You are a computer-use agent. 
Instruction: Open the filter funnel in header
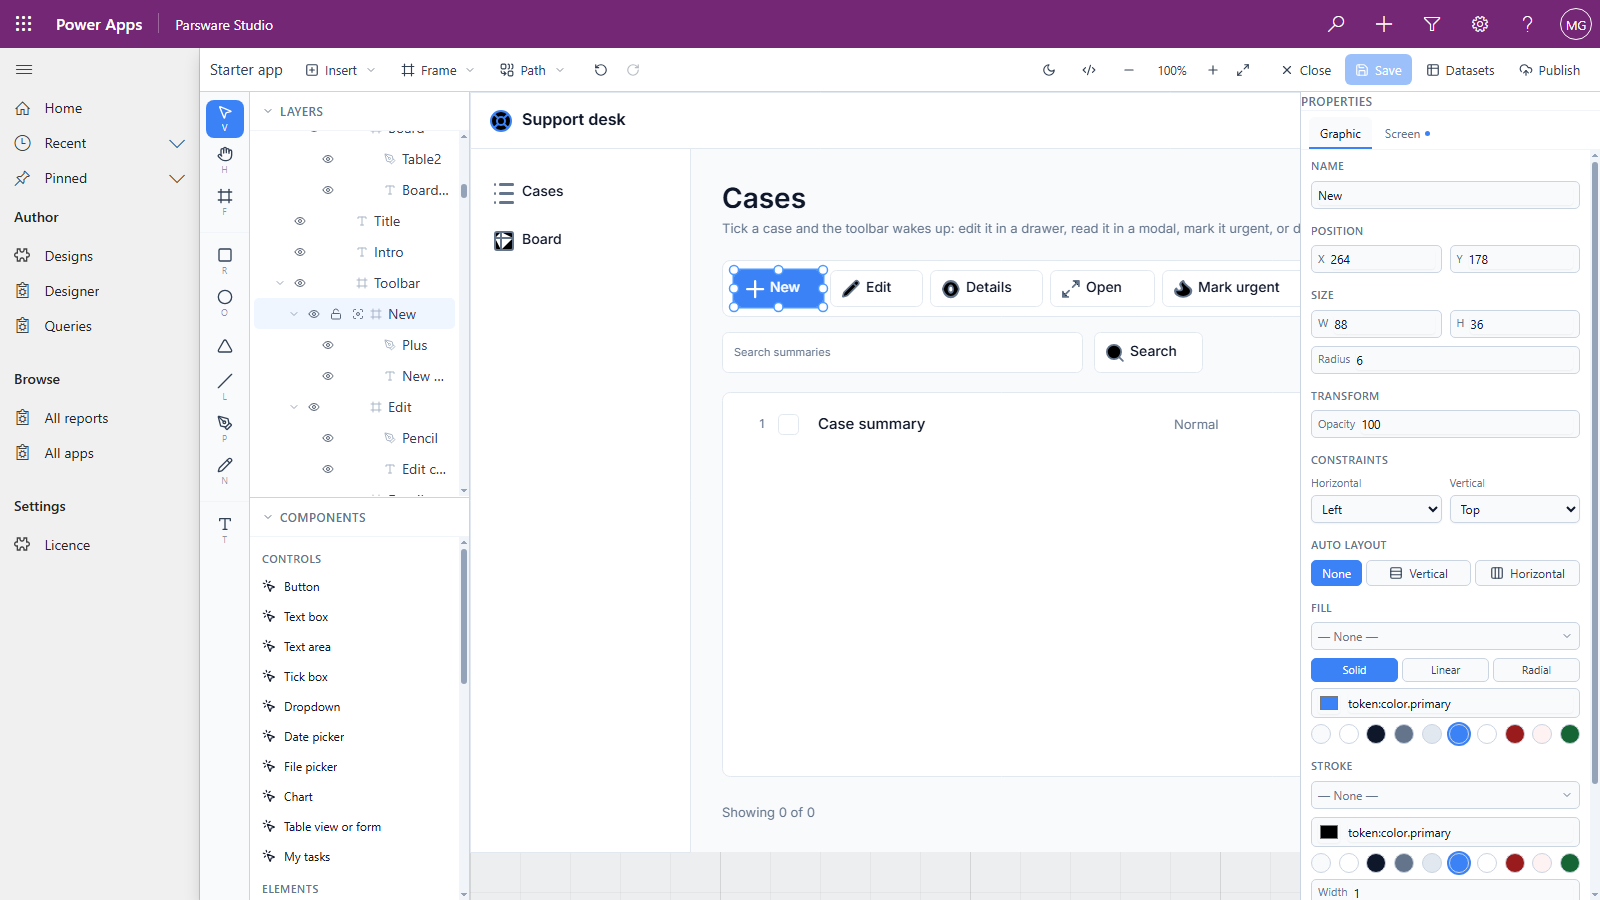[x=1432, y=24]
